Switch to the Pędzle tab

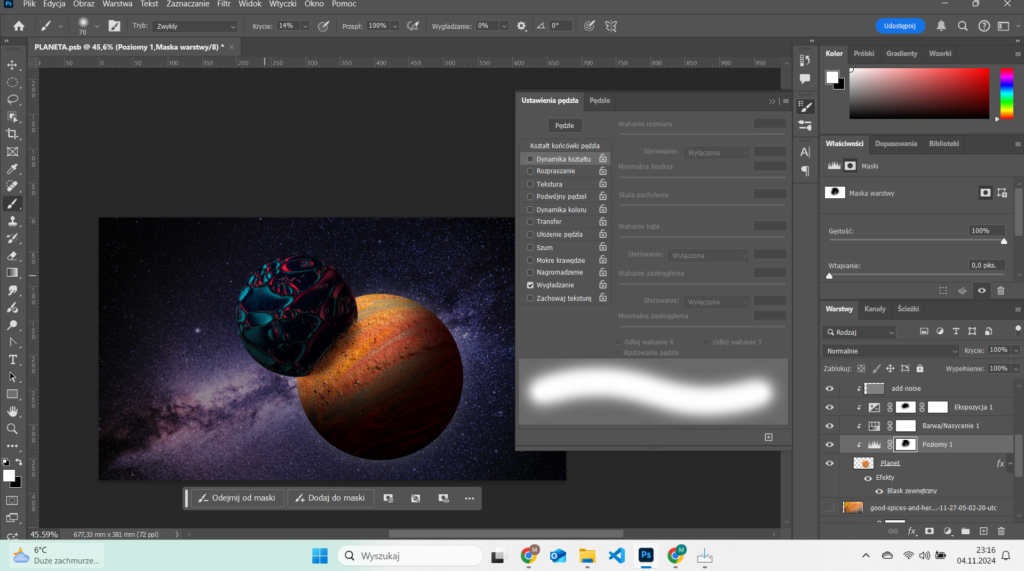point(600,101)
